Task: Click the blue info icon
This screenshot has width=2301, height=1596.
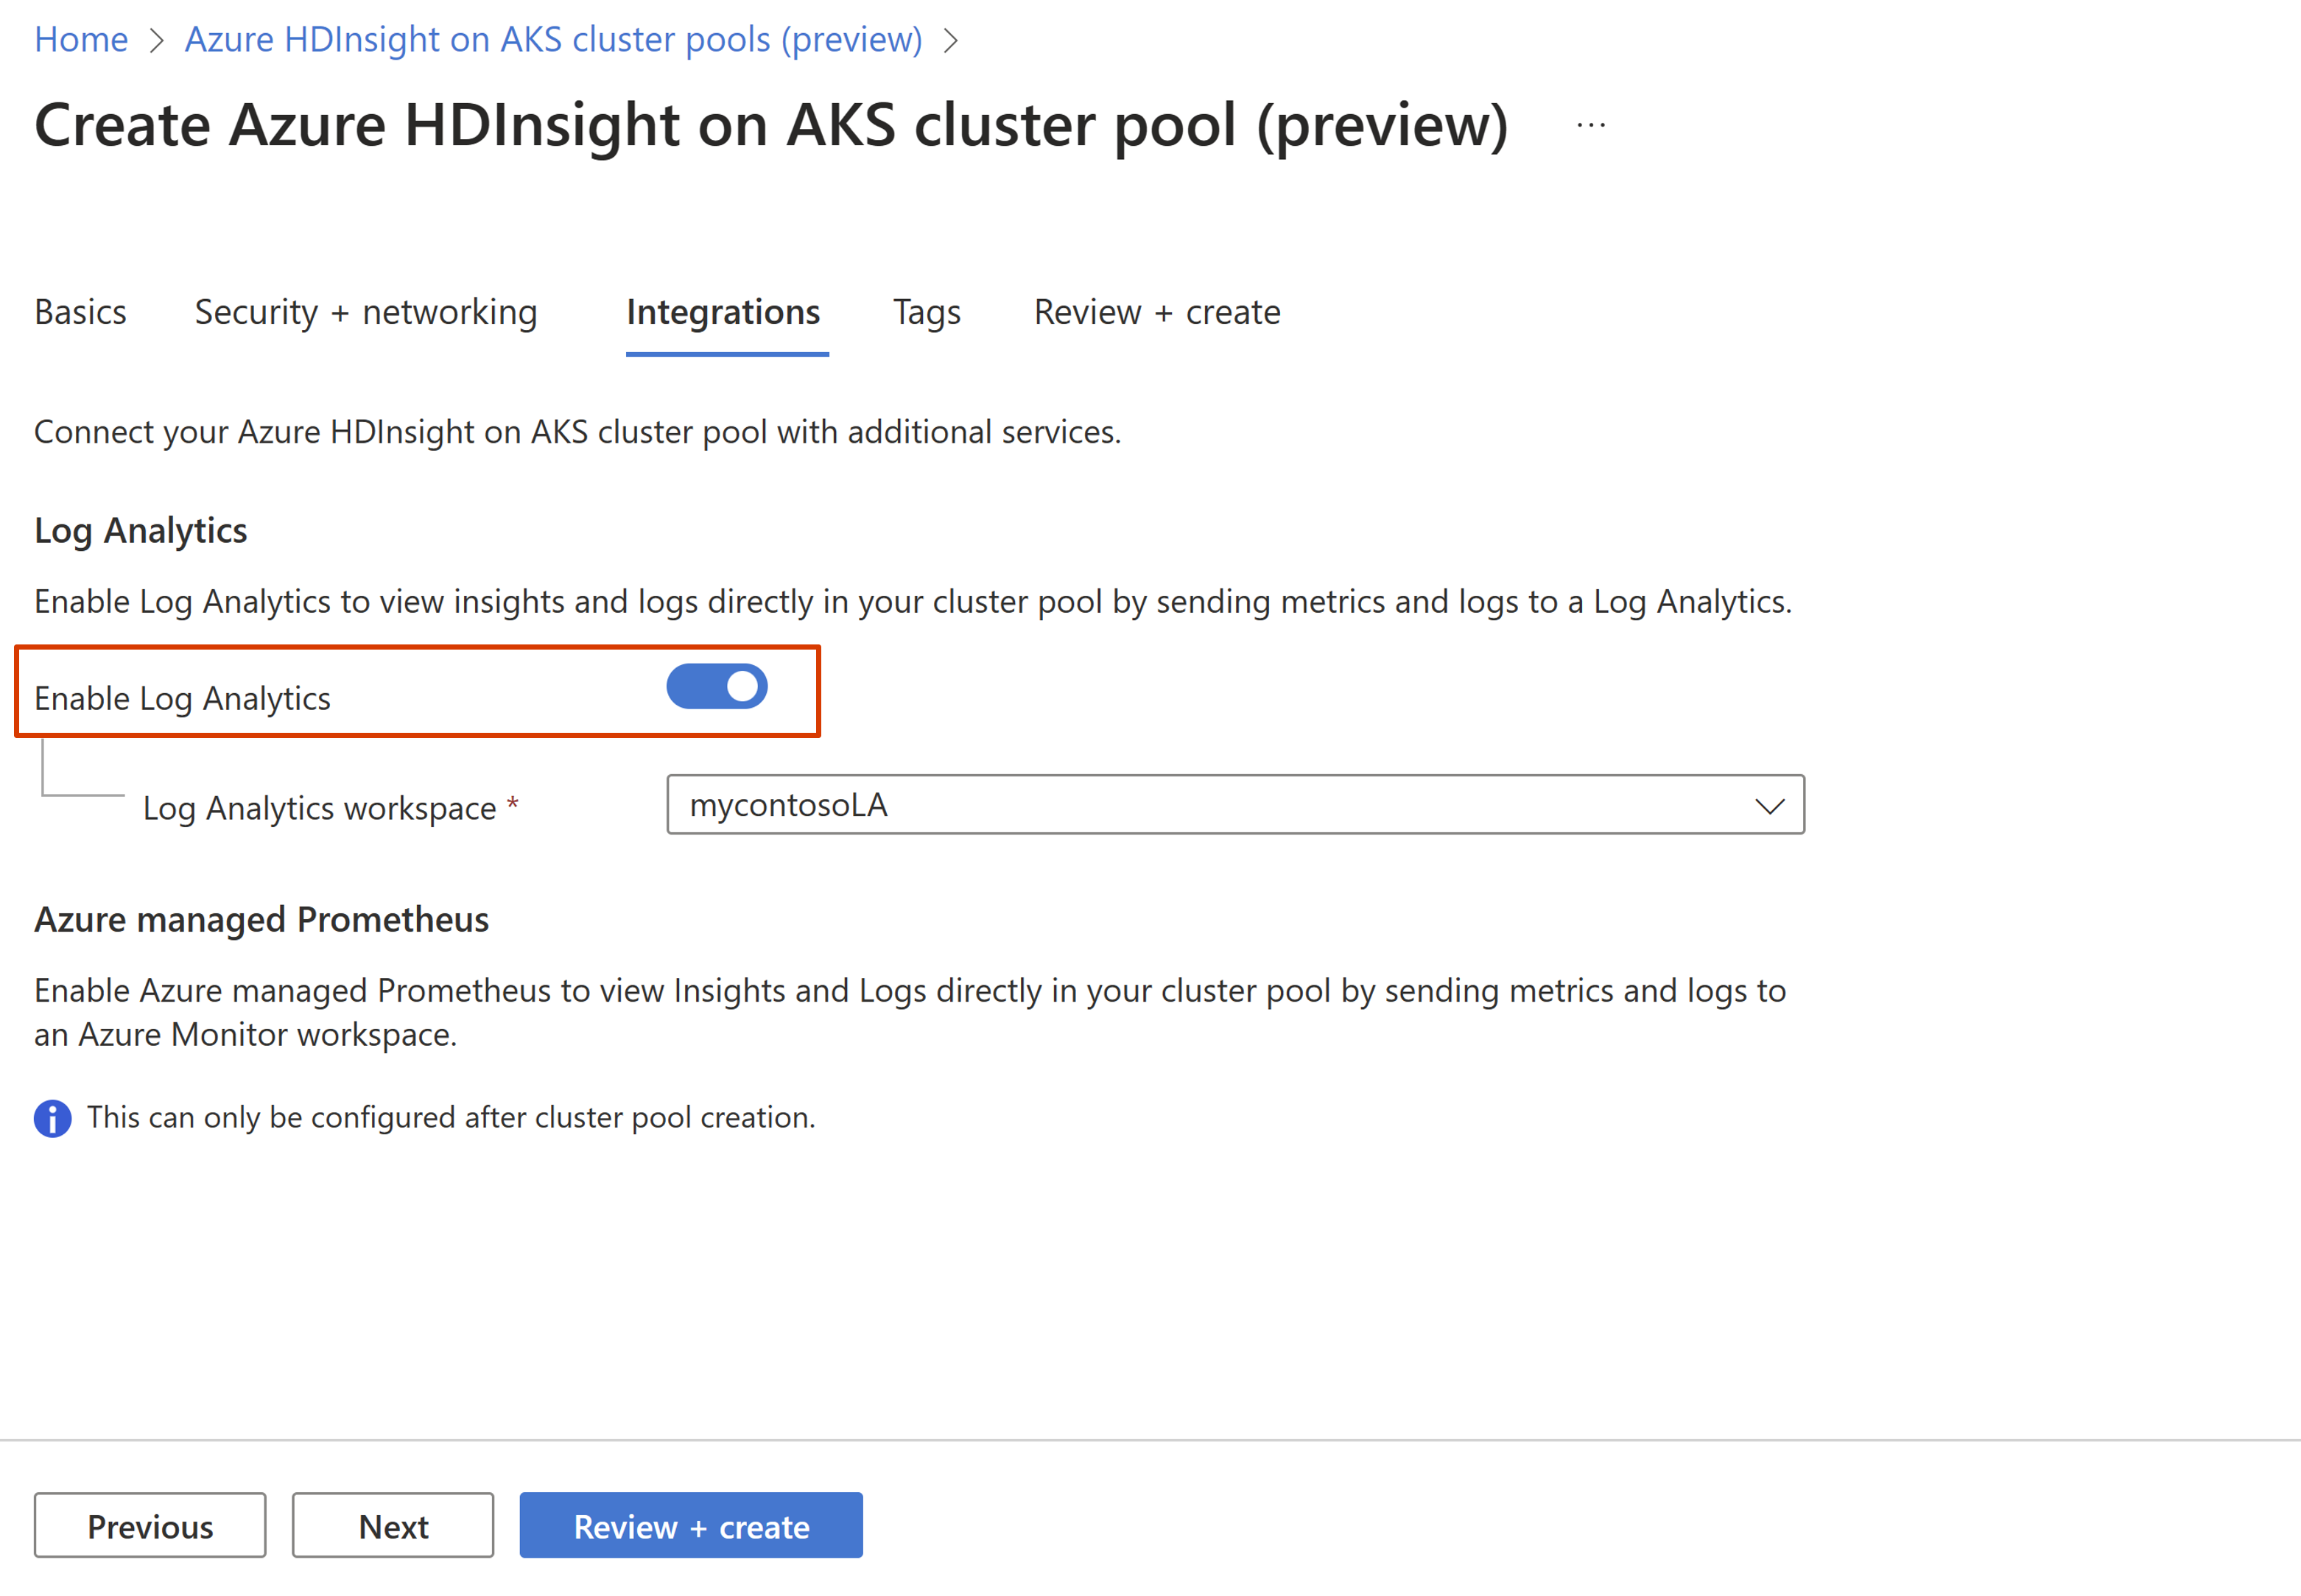Action: [52, 1118]
